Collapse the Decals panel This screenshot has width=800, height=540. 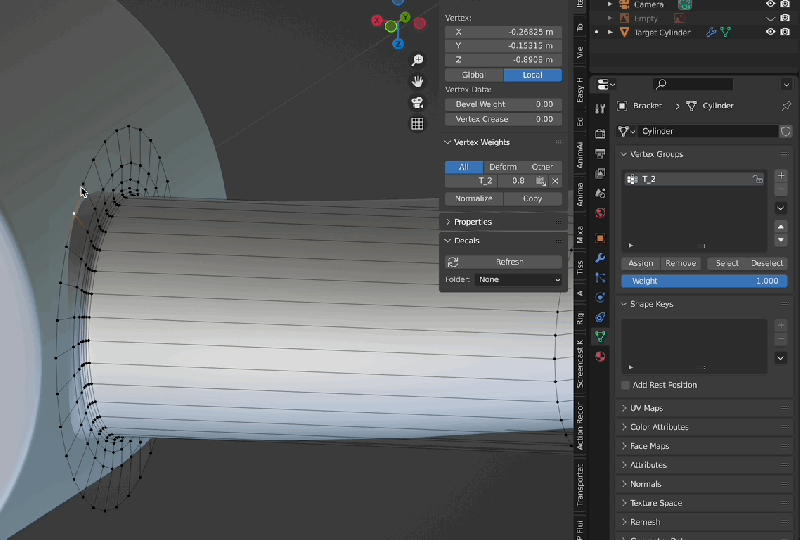coord(447,241)
